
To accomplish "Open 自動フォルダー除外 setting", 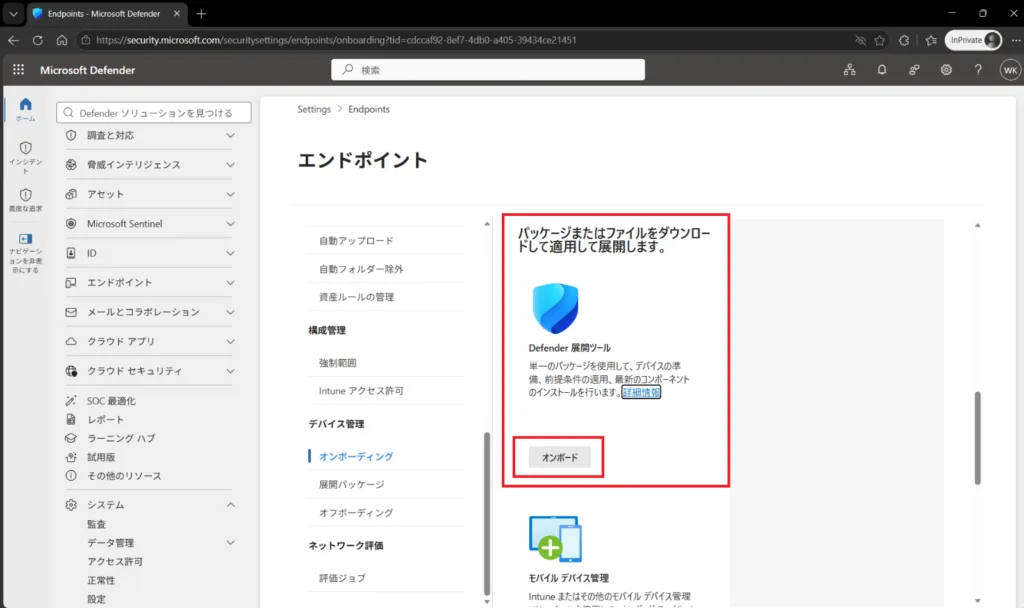I will pyautogui.click(x=361, y=268).
